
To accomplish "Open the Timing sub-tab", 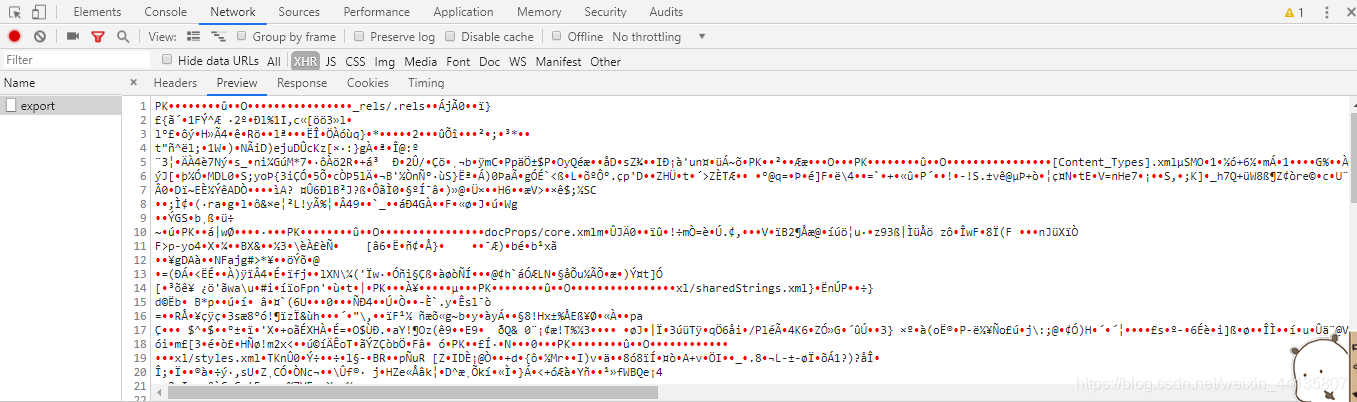I will 426,83.
